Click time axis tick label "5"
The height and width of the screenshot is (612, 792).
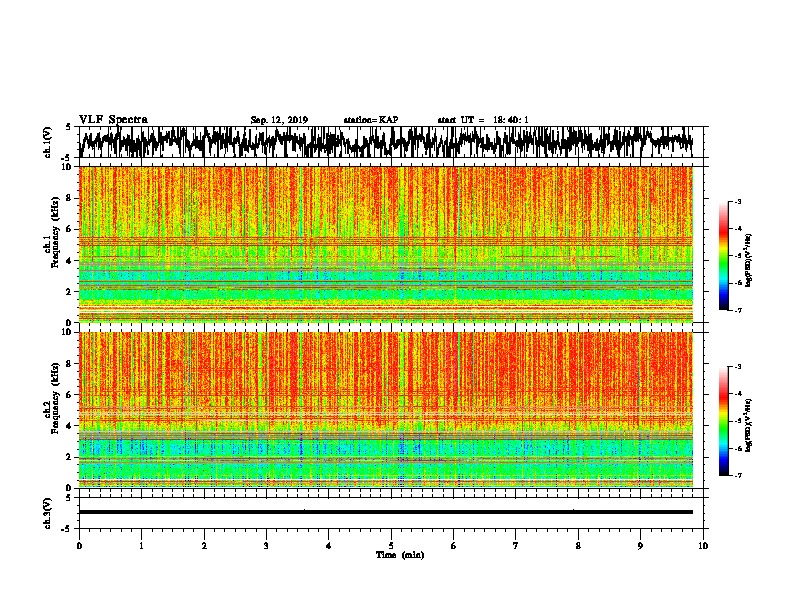pyautogui.click(x=391, y=546)
